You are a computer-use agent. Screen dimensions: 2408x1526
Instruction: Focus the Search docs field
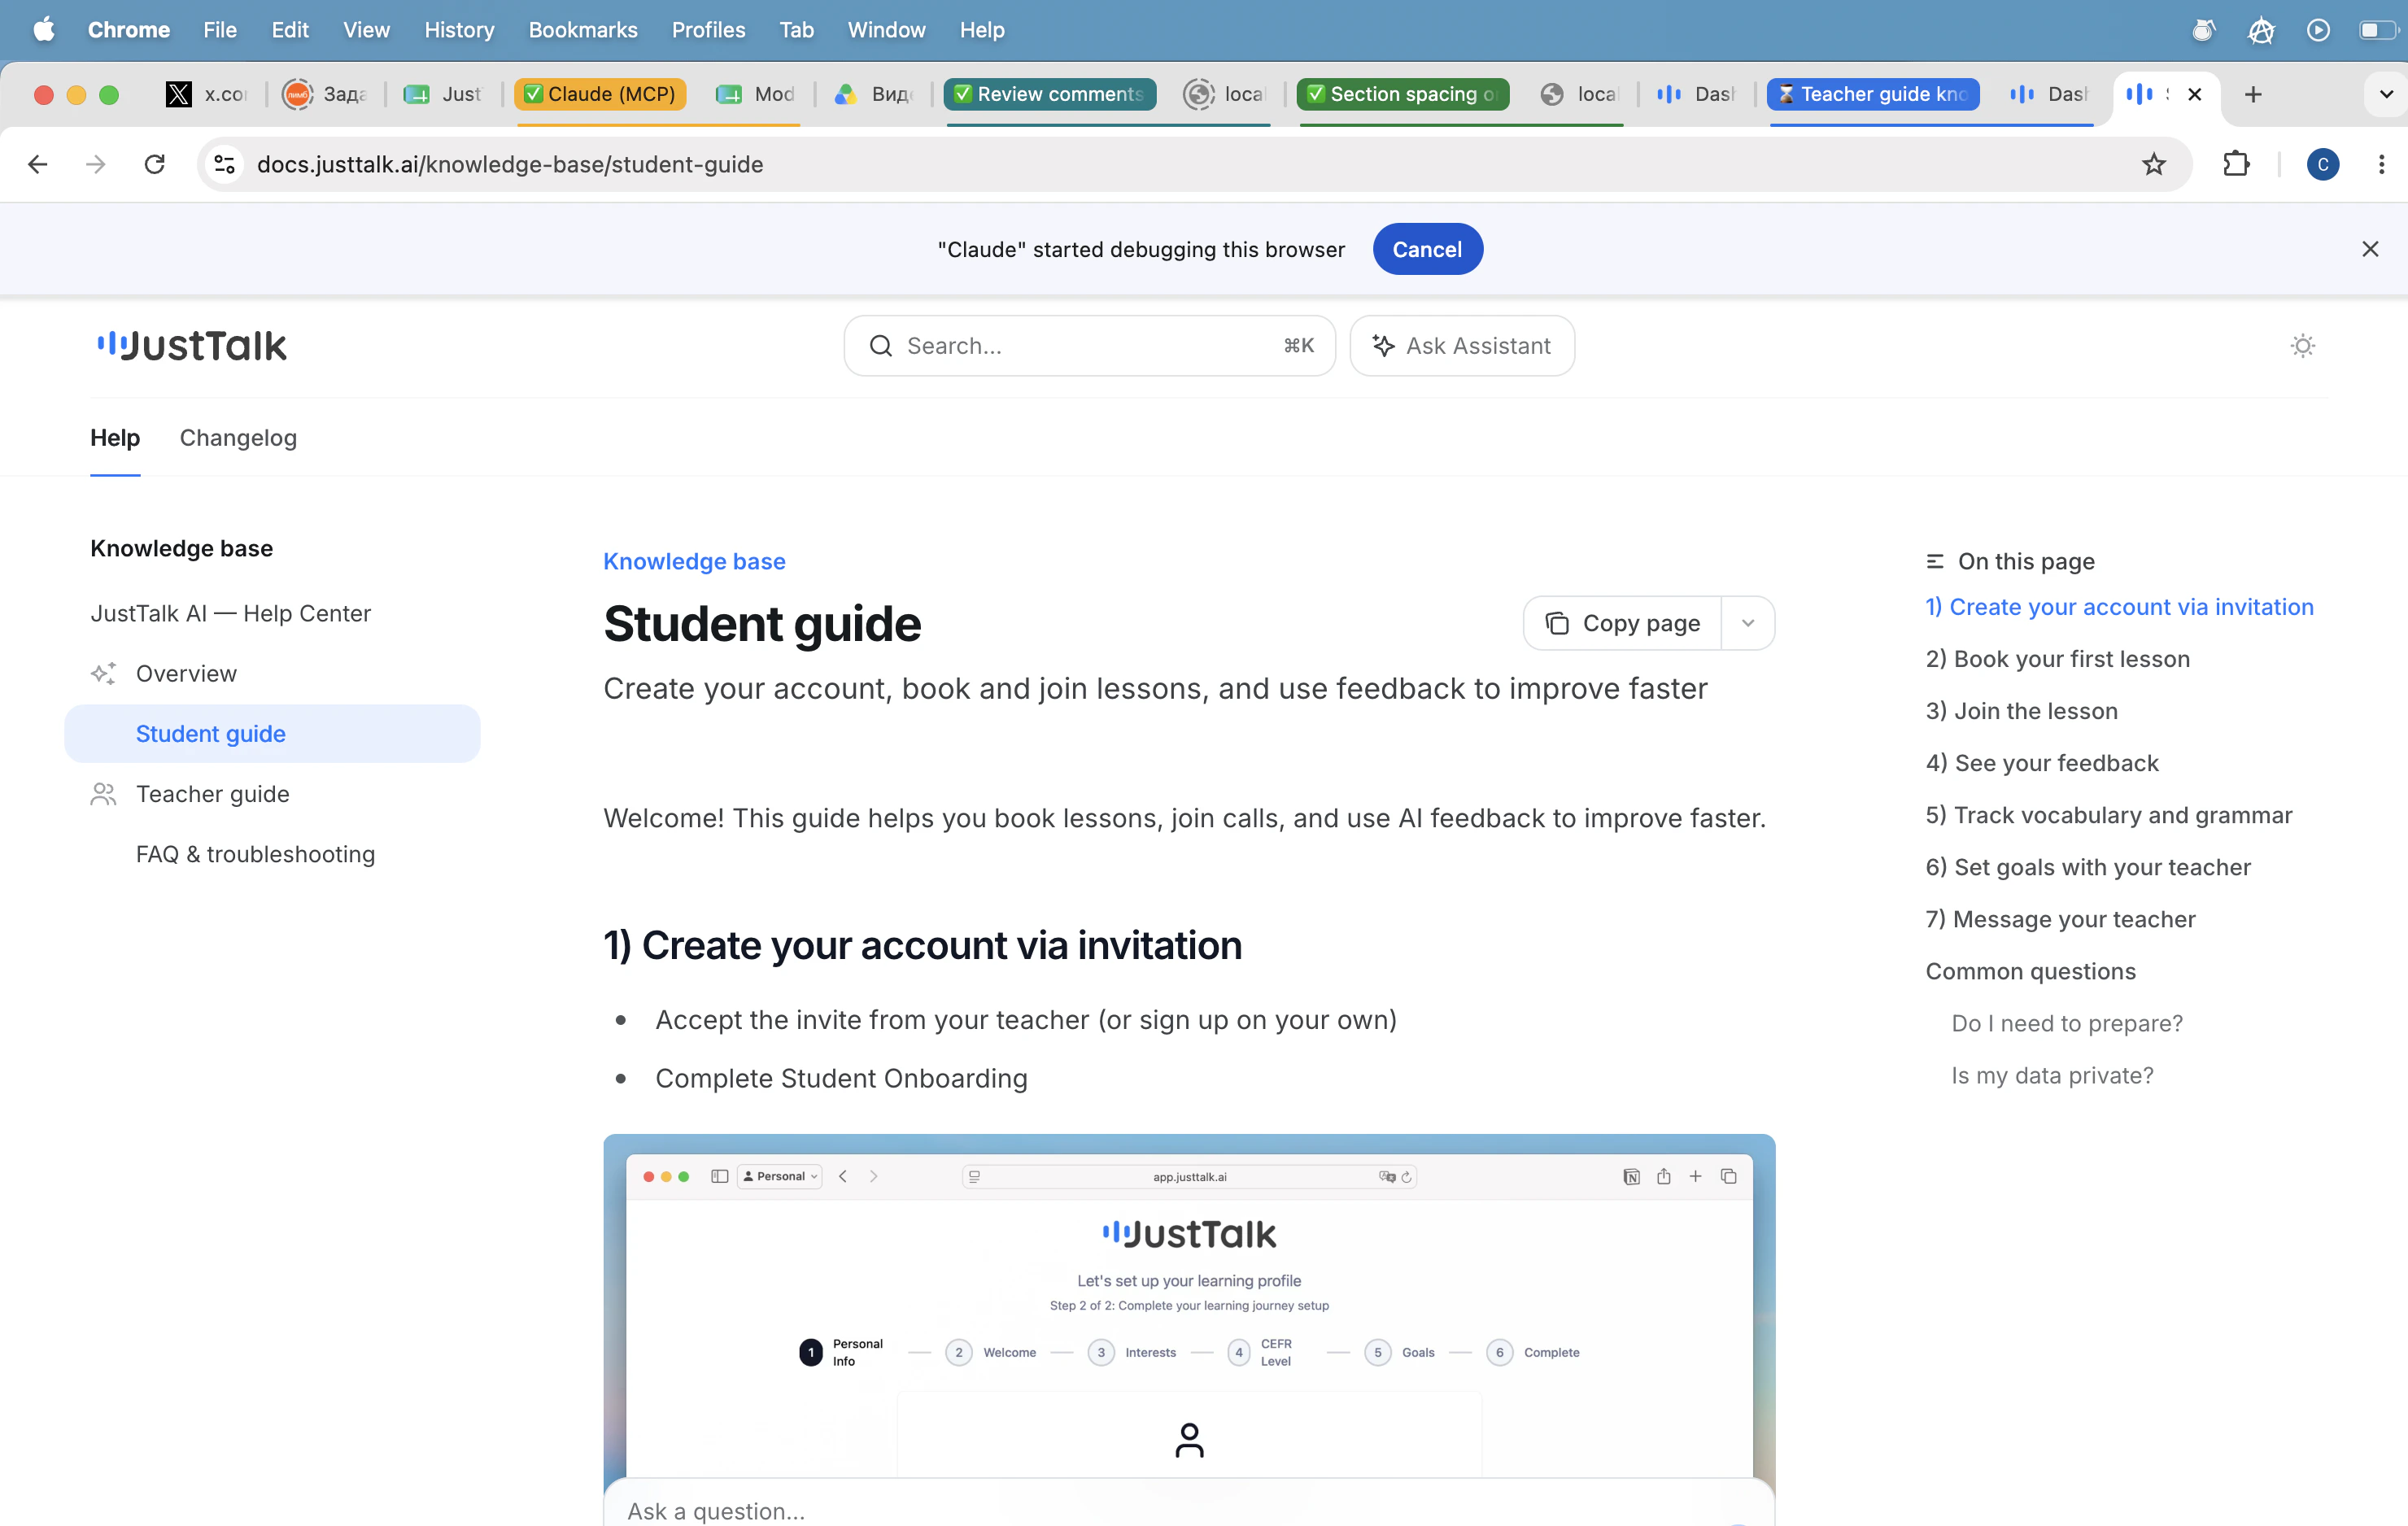tap(1089, 346)
